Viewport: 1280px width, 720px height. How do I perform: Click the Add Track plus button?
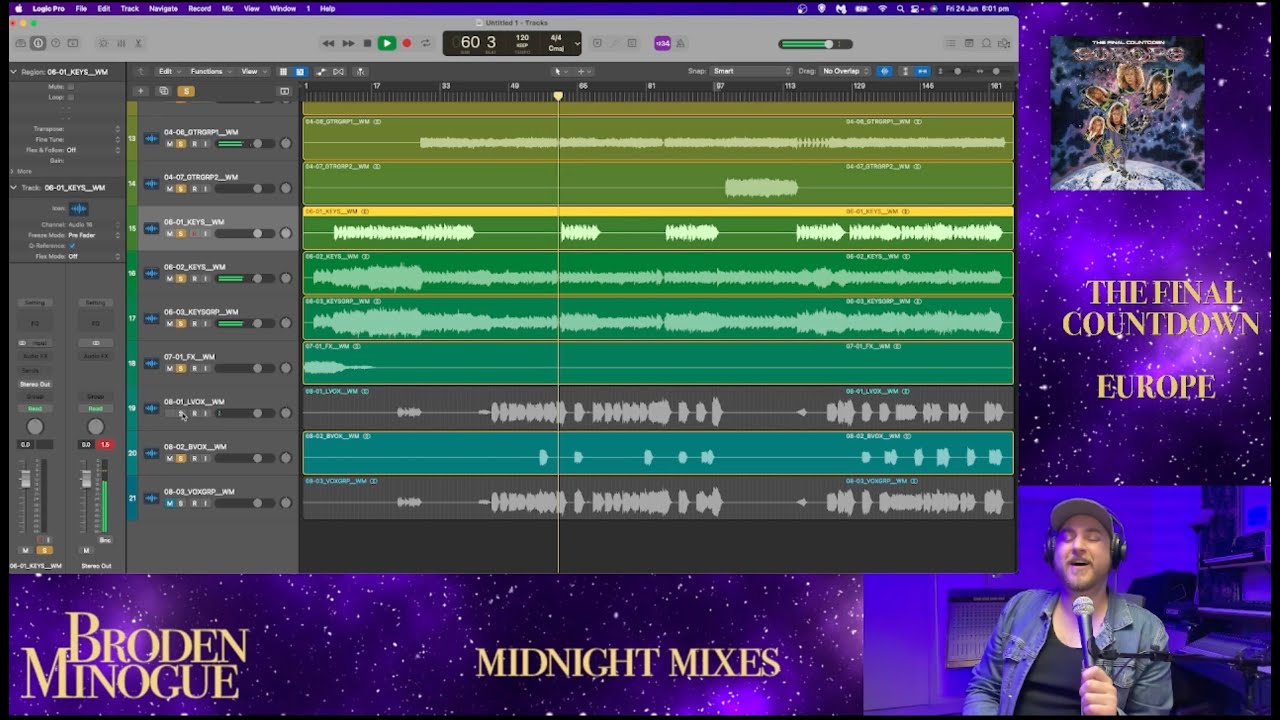140,91
